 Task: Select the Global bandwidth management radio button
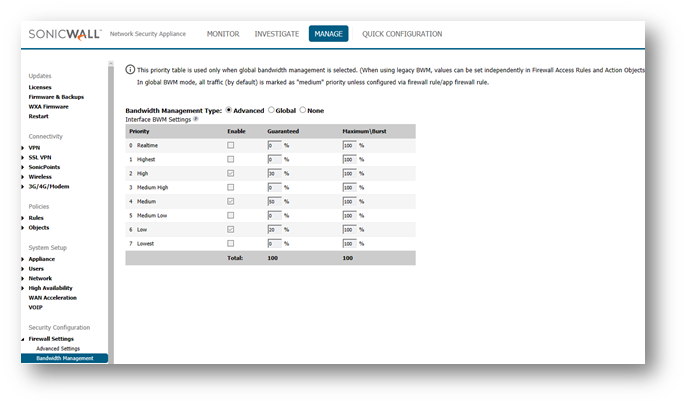[x=271, y=110]
